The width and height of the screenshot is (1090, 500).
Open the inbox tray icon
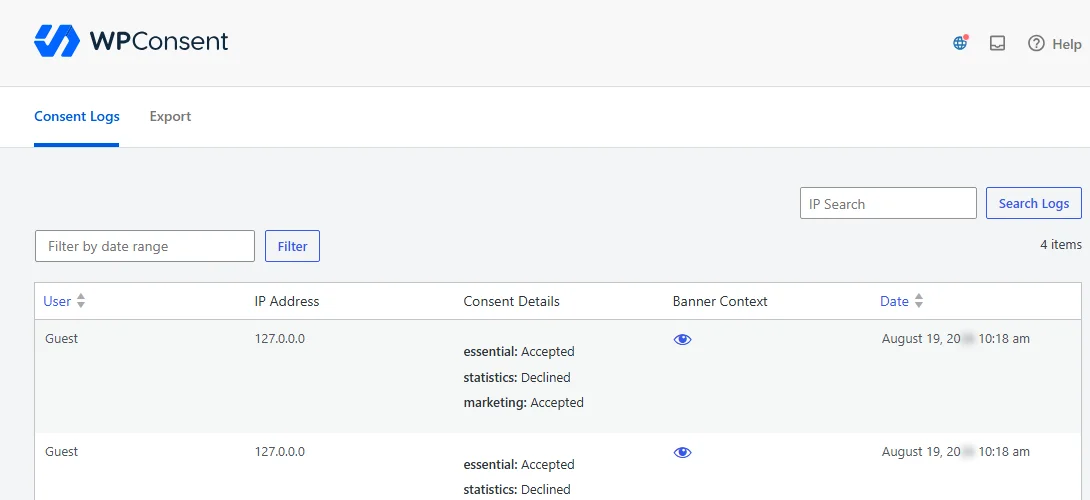click(998, 43)
